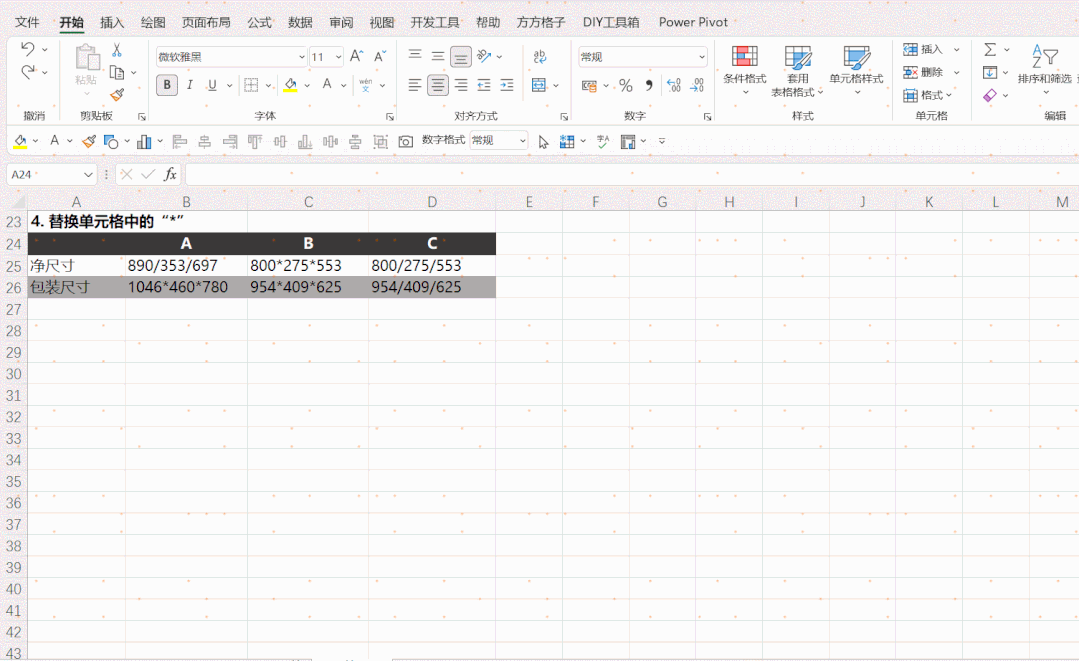Open Conditional Formatting (条件格式)
Image resolution: width=1079 pixels, height=661 pixels.
click(745, 70)
